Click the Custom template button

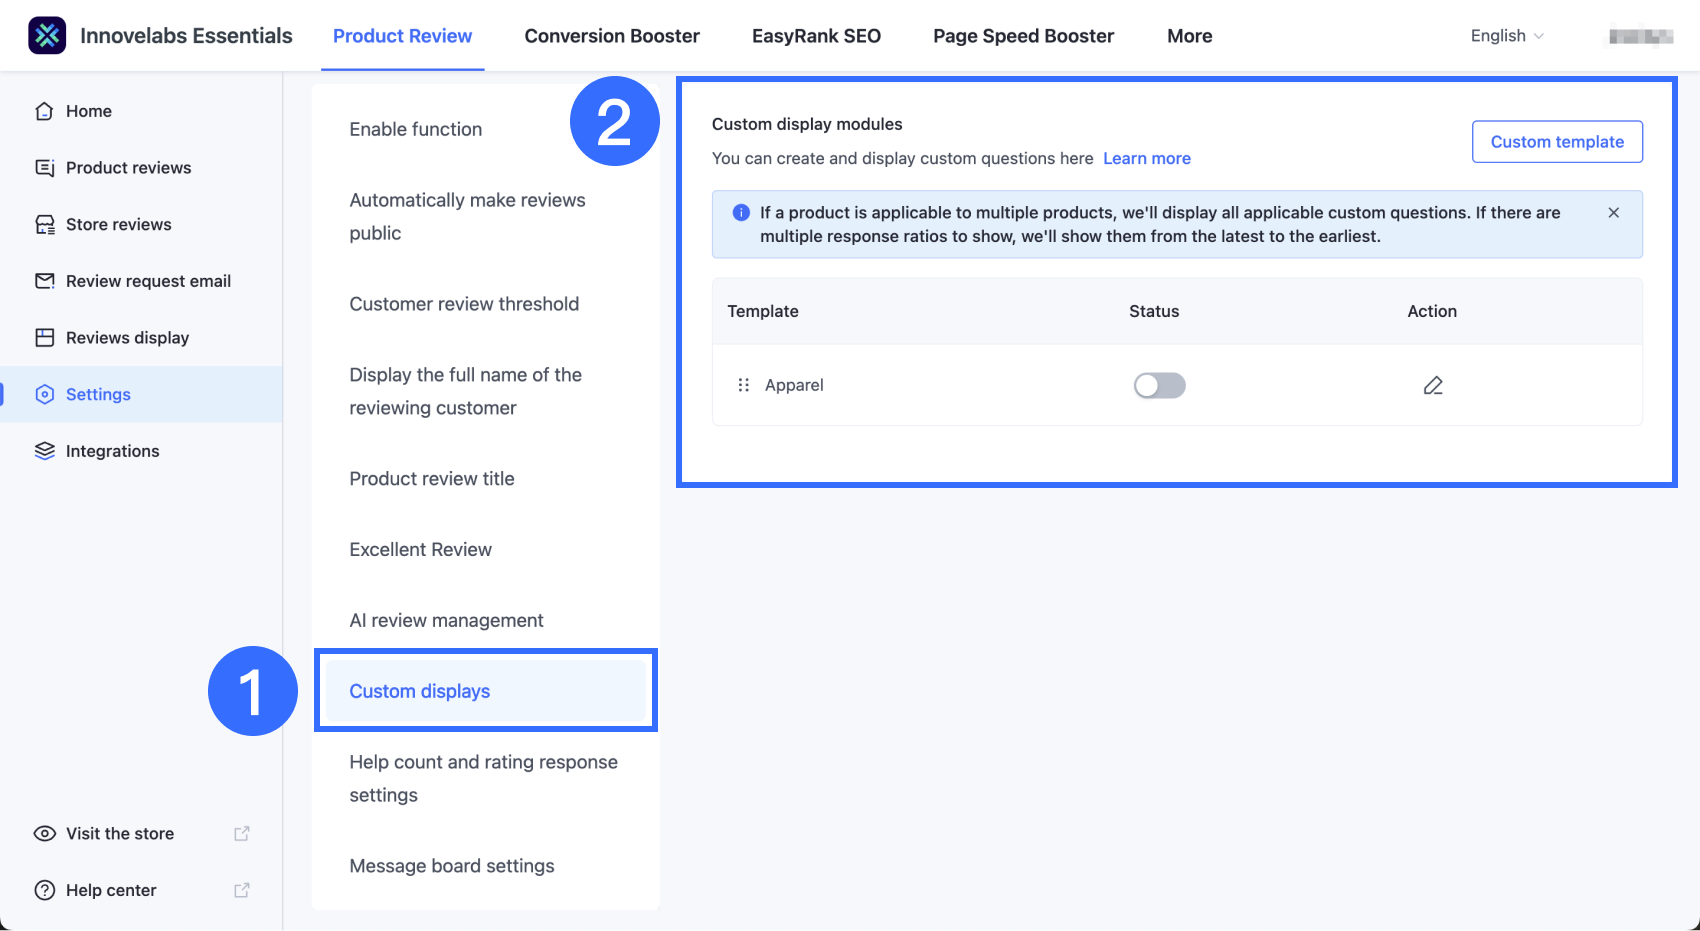tap(1557, 142)
